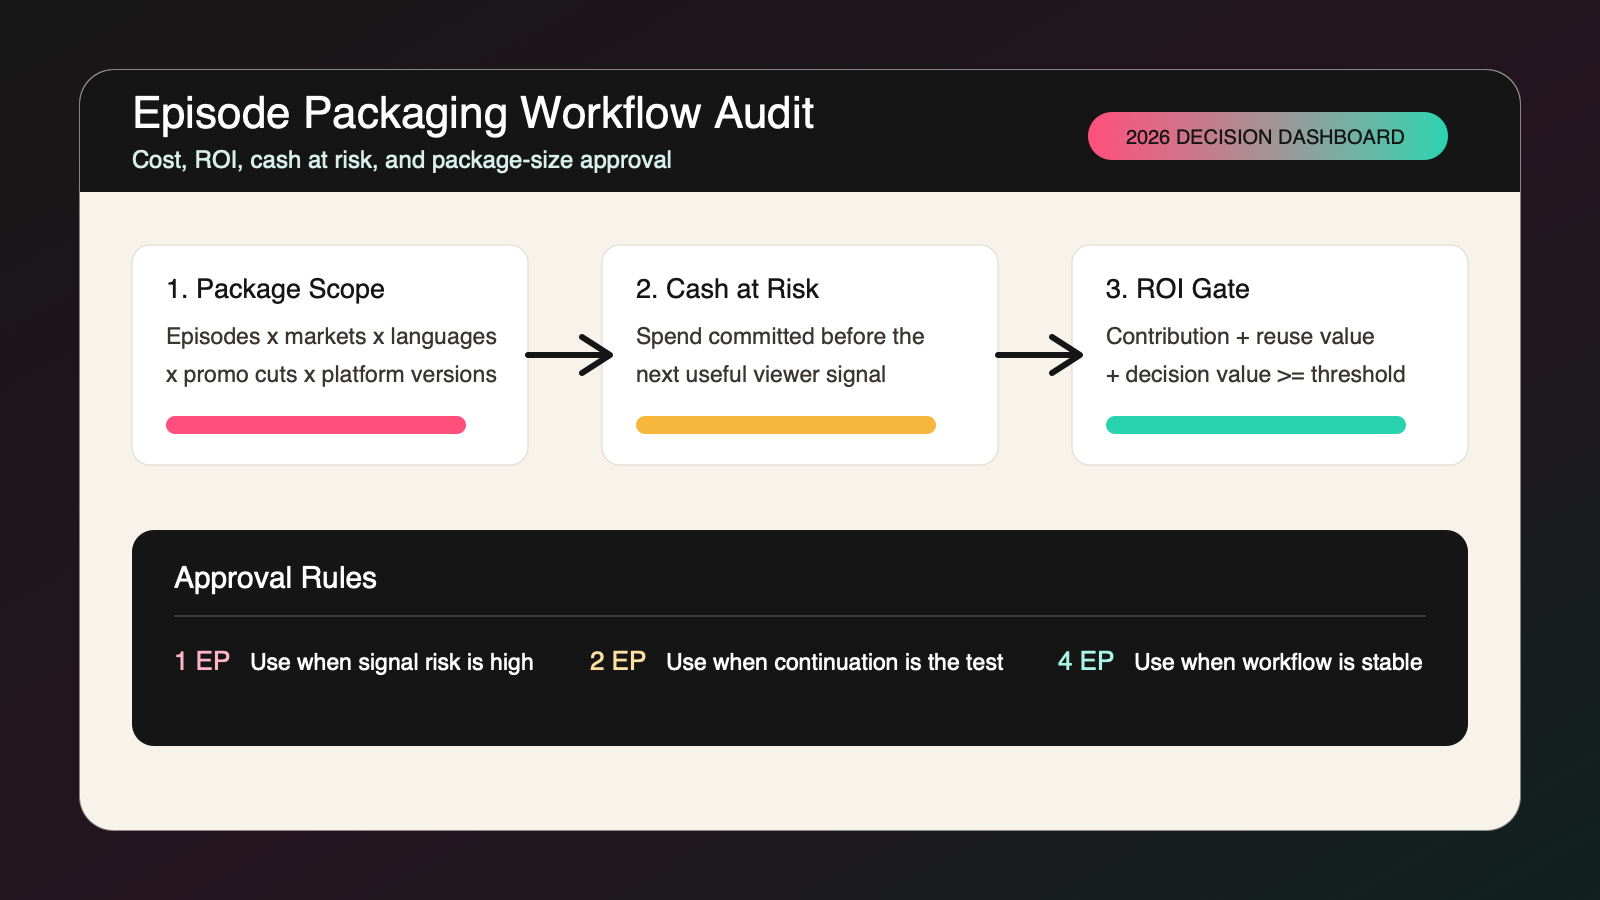Select 'Use when signal risk is high' text
Image resolution: width=1600 pixels, height=900 pixels.
392,662
